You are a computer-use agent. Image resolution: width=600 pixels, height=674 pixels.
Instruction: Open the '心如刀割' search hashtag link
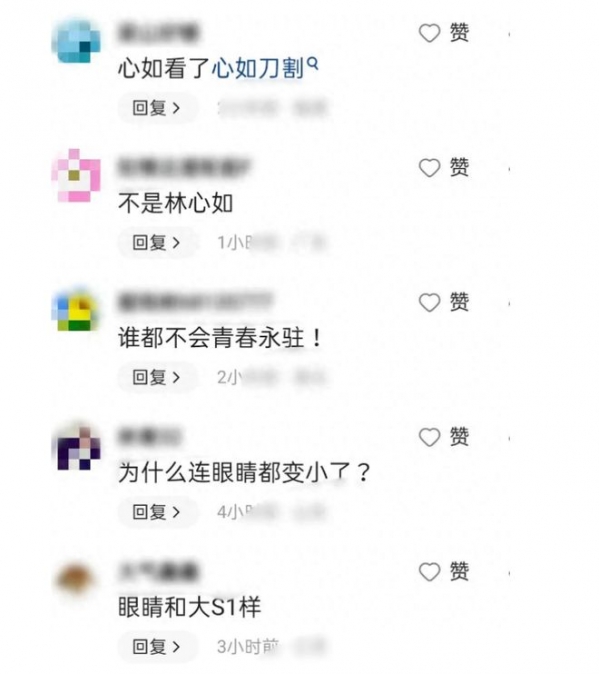[x=258, y=68]
